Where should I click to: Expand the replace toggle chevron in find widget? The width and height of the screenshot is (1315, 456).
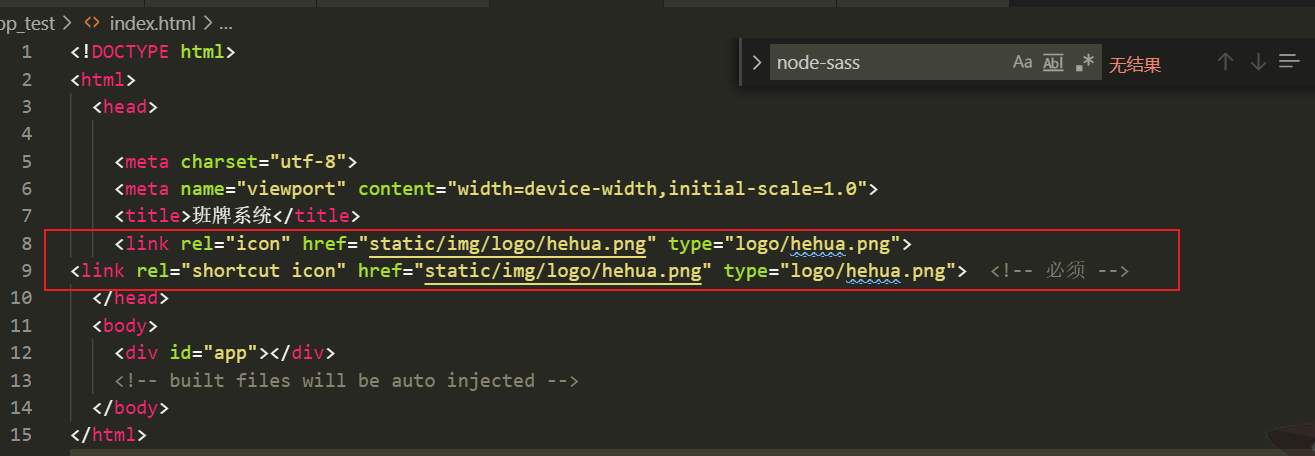(756, 62)
